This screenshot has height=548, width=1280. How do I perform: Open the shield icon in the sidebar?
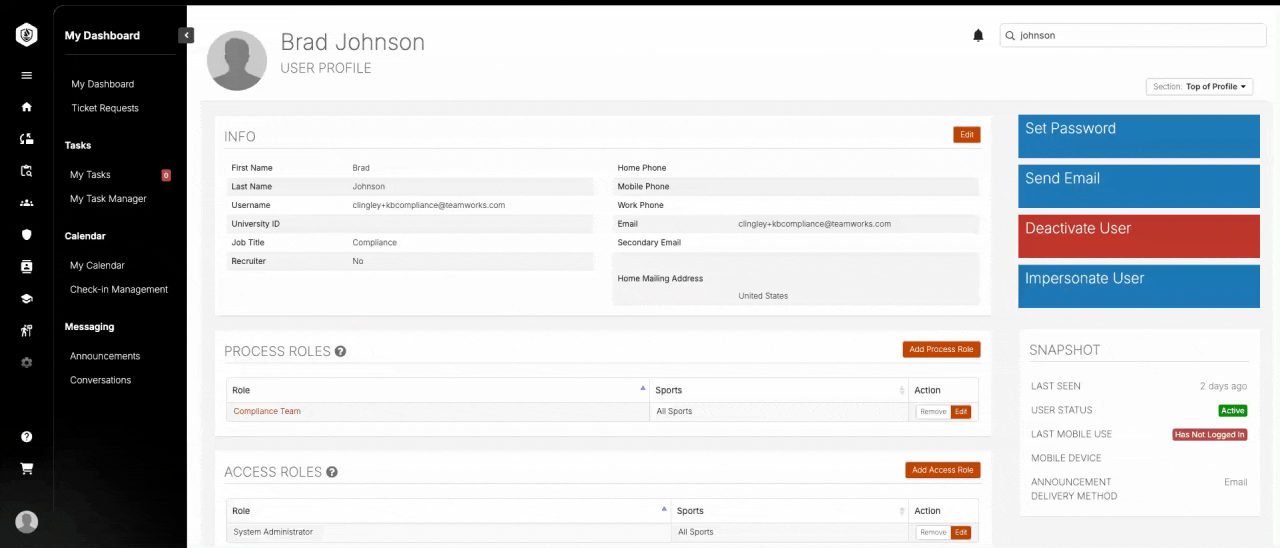(27, 235)
